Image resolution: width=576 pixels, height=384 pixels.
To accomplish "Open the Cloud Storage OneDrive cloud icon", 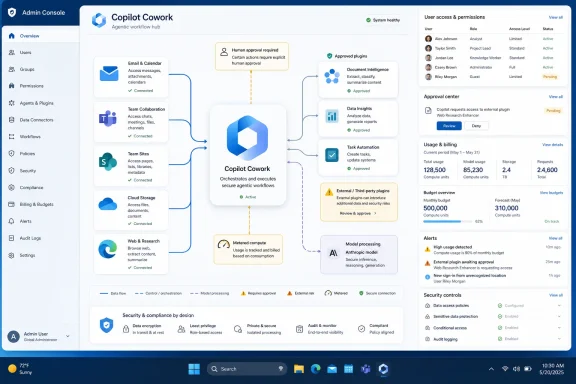I will click(x=108, y=204).
